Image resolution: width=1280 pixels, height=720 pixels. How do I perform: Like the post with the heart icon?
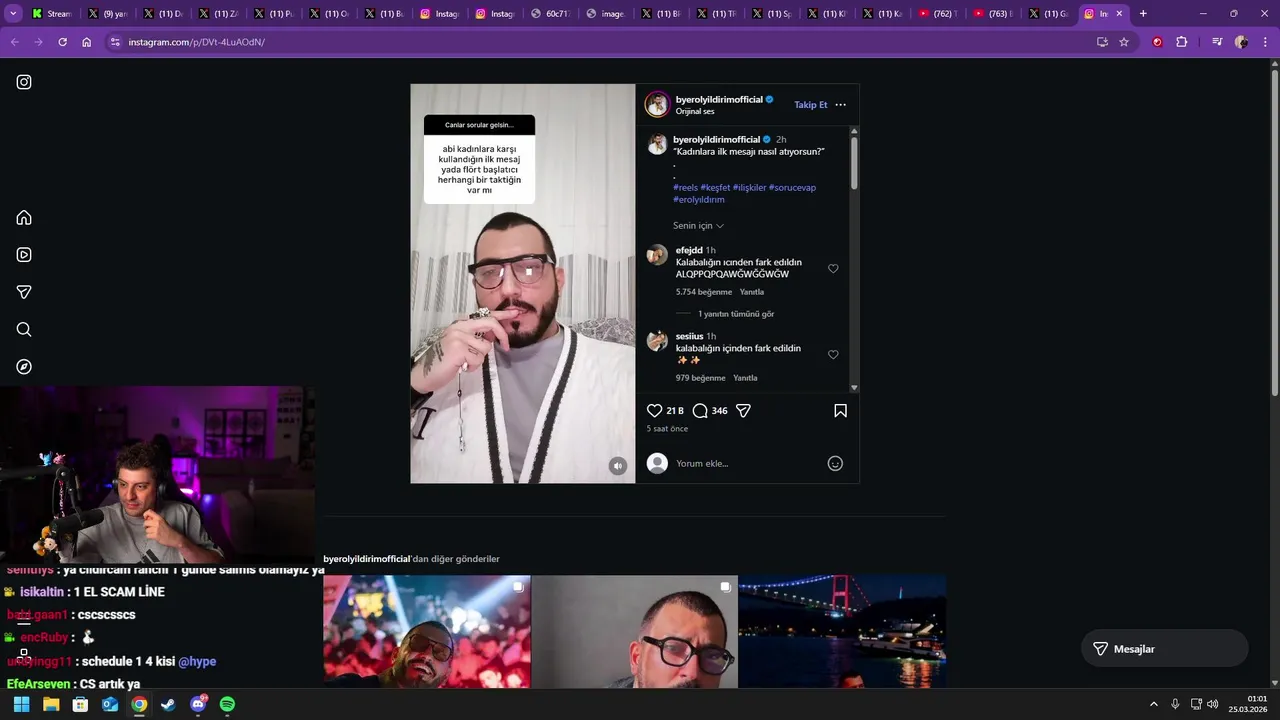pyautogui.click(x=654, y=411)
